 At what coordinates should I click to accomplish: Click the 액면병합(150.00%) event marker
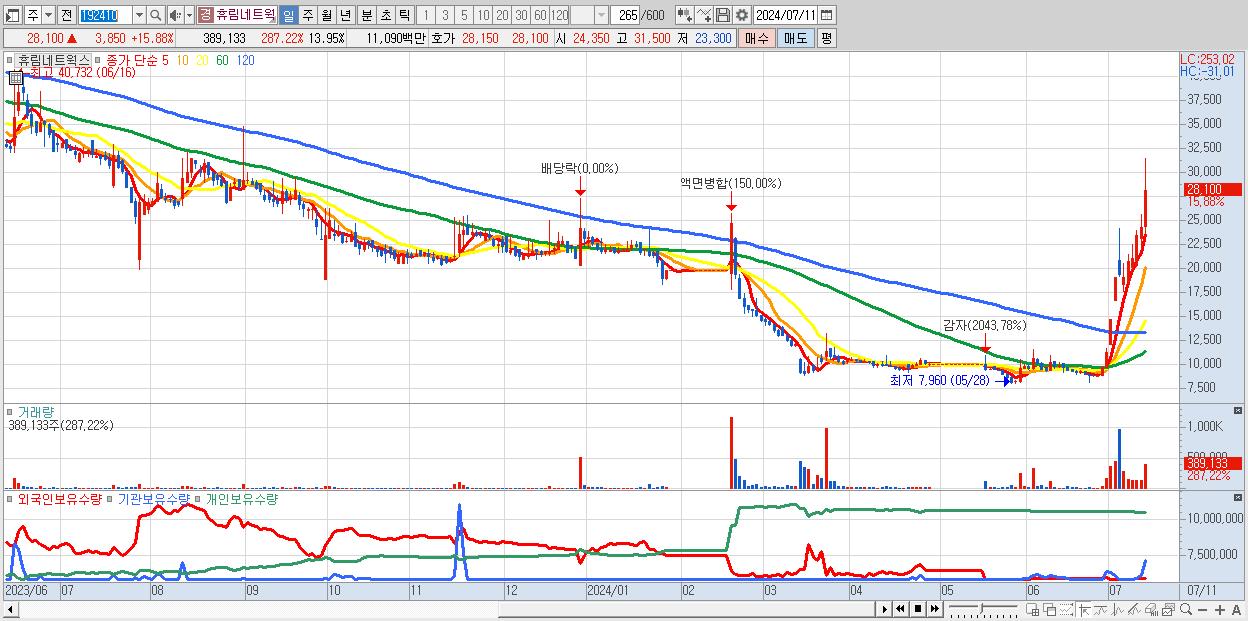coord(730,183)
